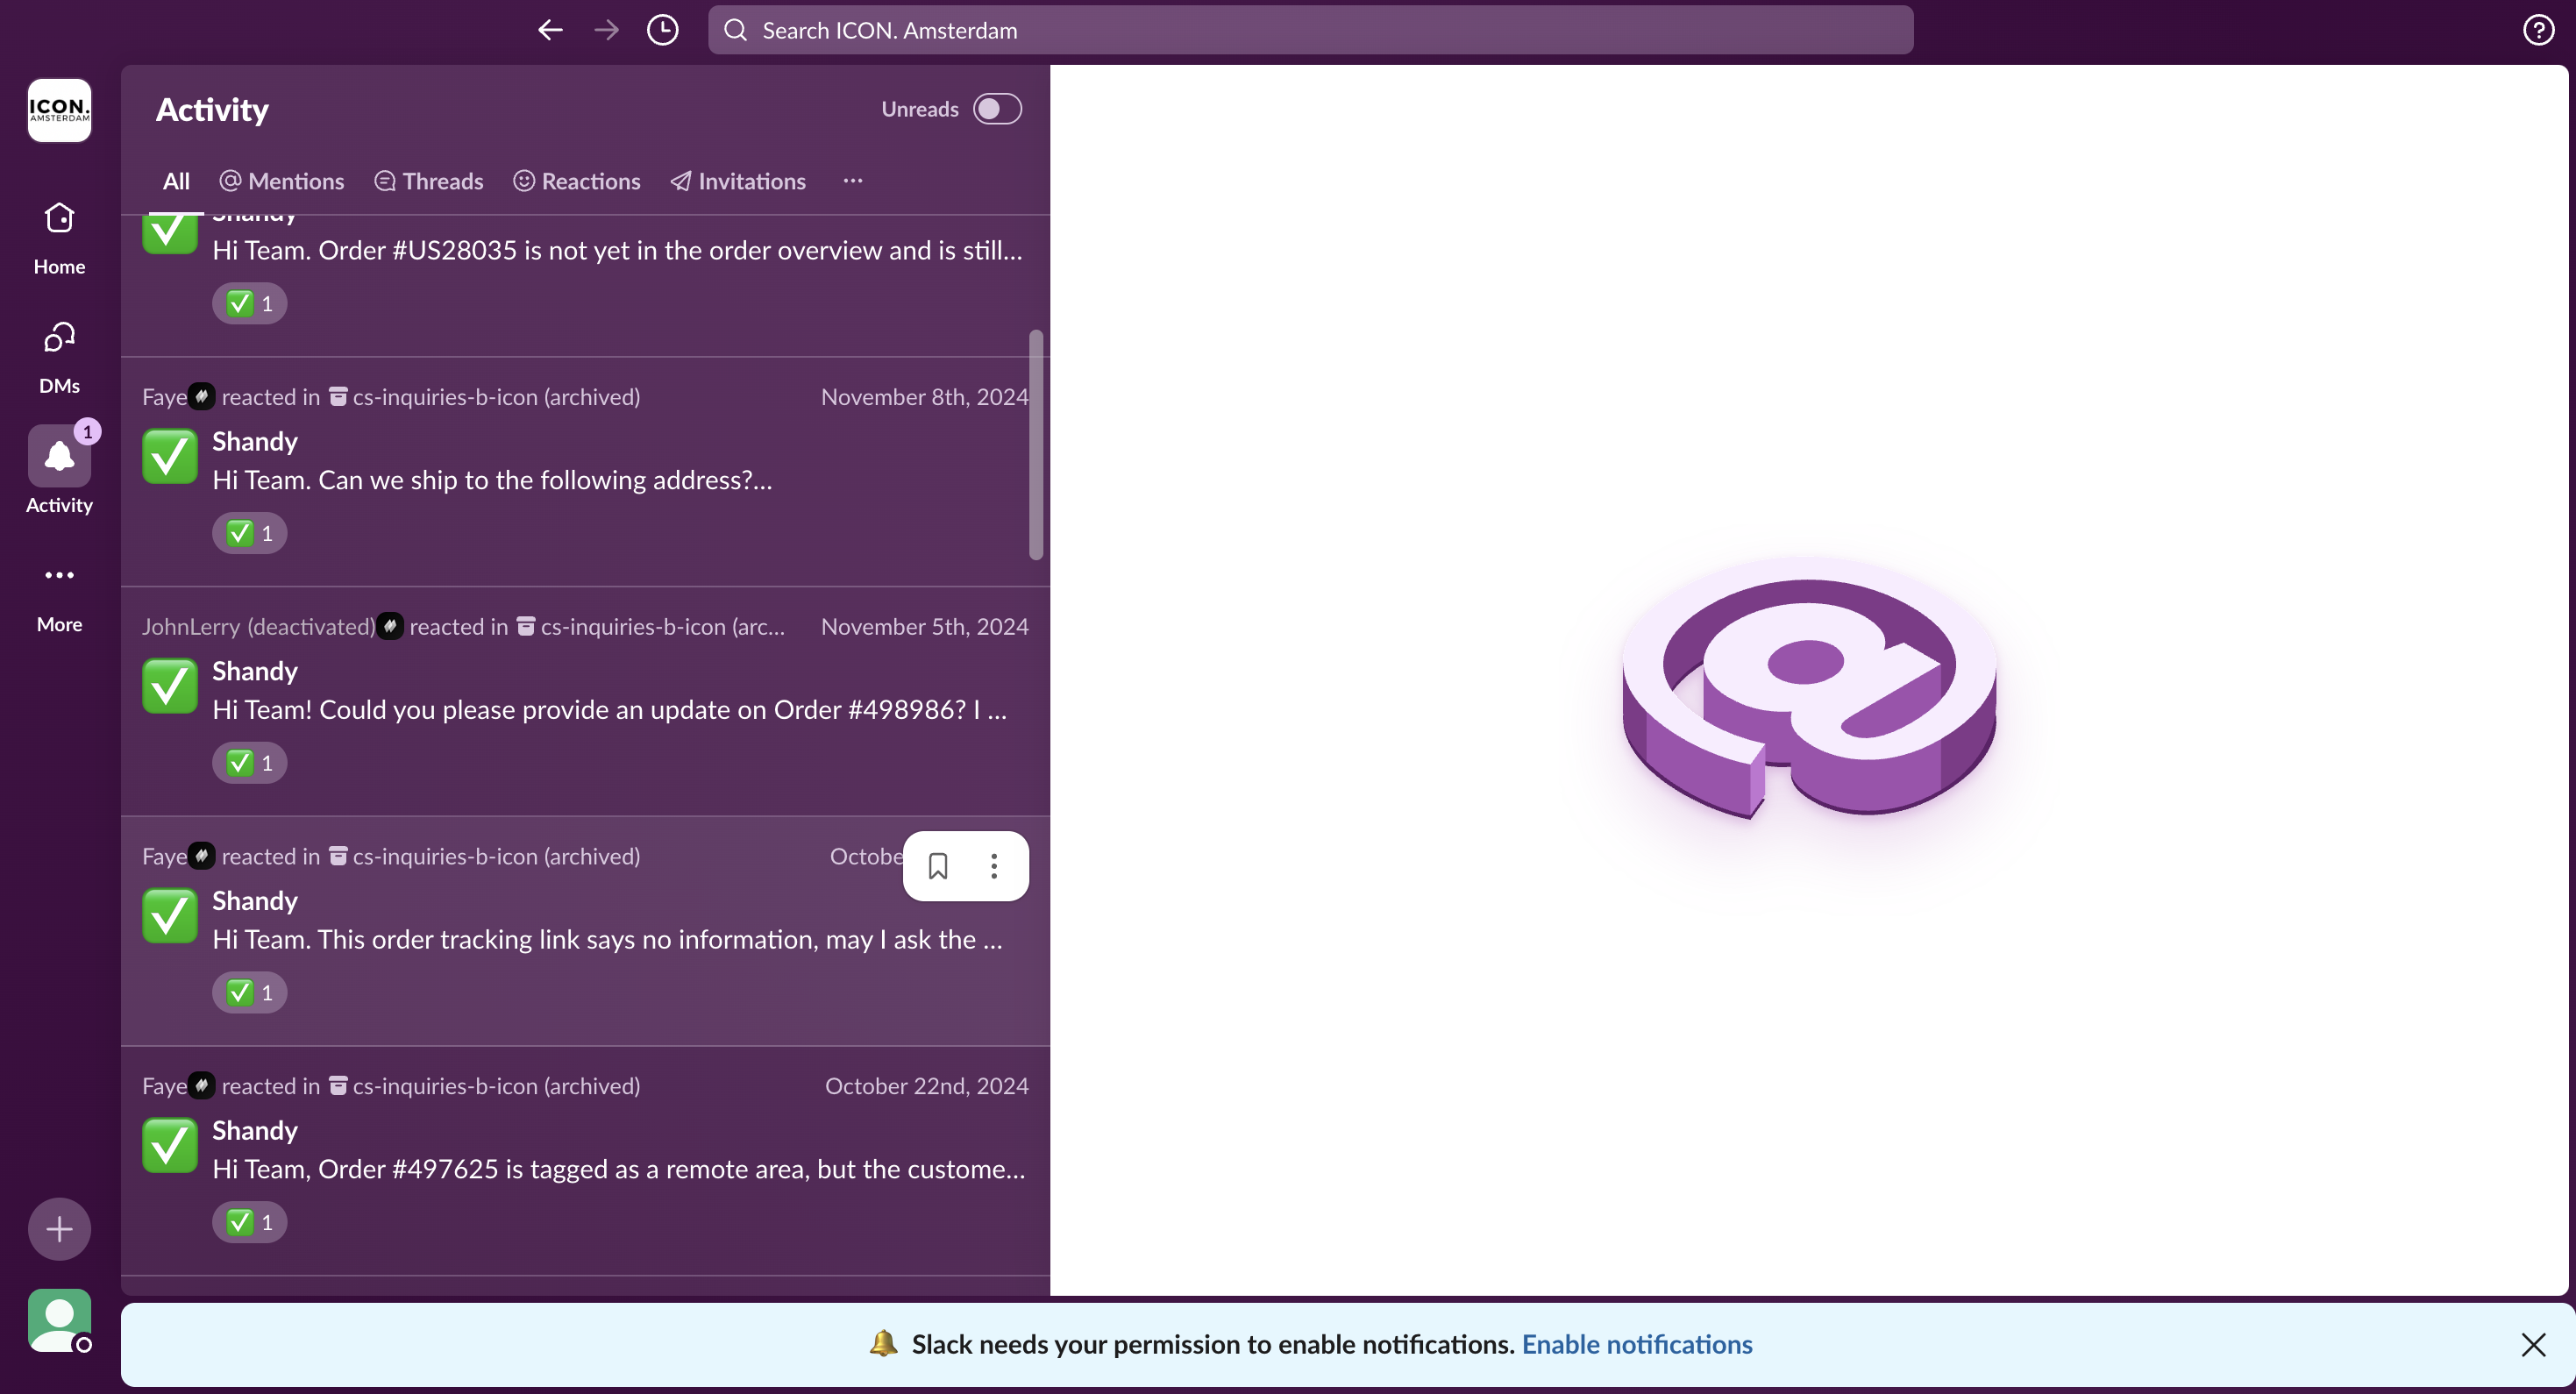Switch to the Reactions tab
Screen dimensions: 2576x1394
577,181
